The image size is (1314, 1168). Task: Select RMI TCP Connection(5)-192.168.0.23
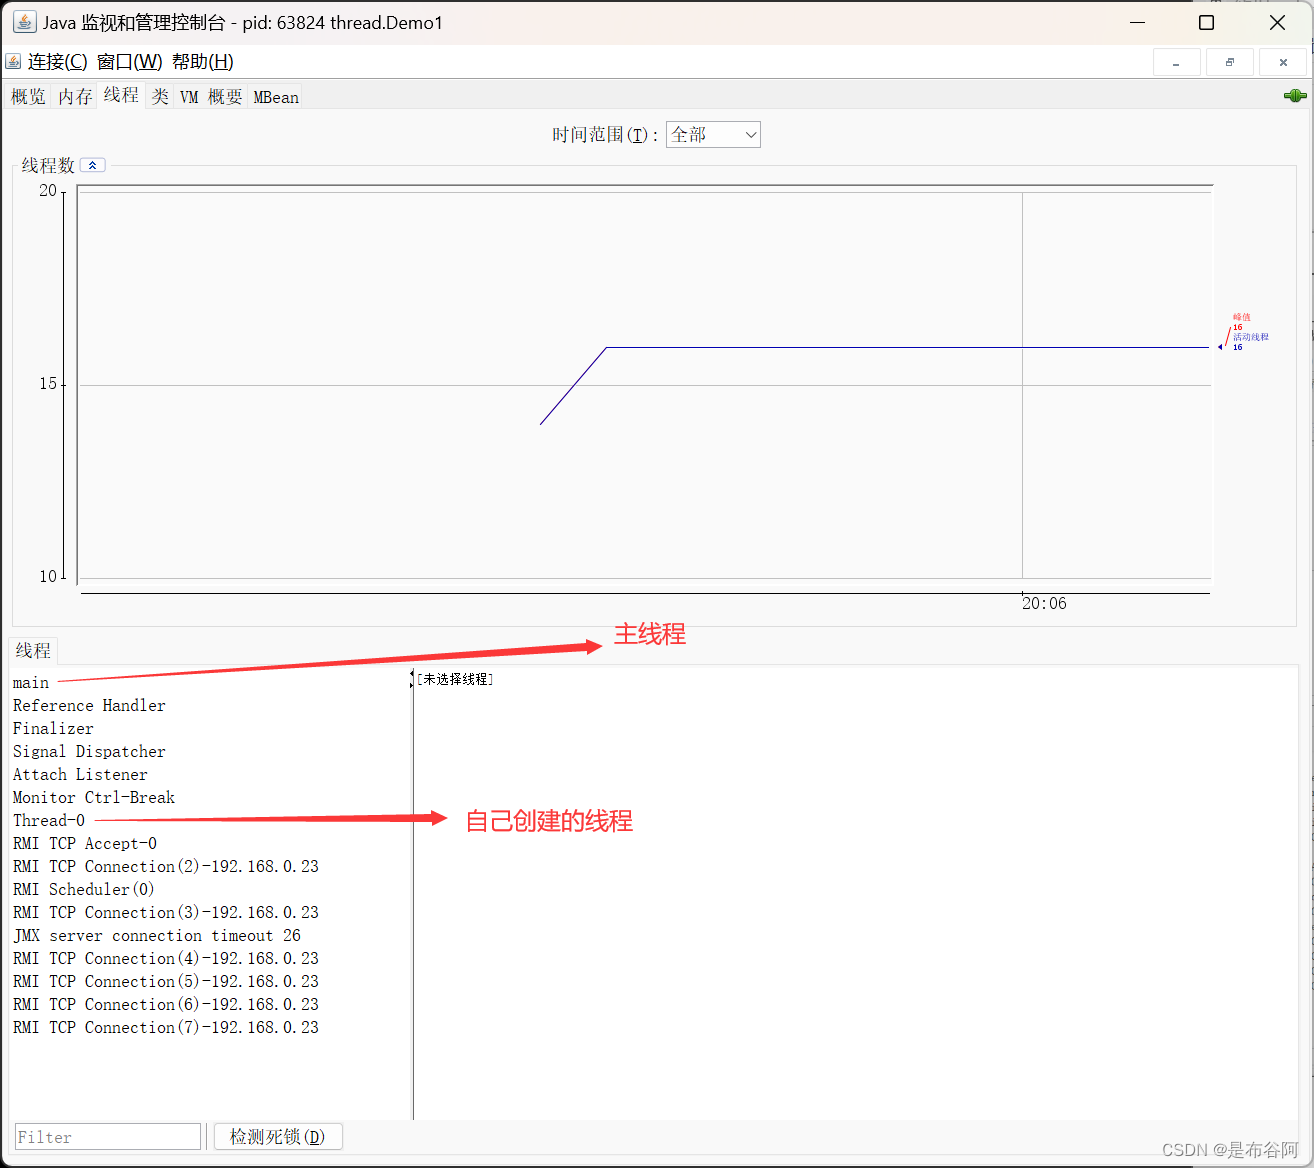coord(166,982)
